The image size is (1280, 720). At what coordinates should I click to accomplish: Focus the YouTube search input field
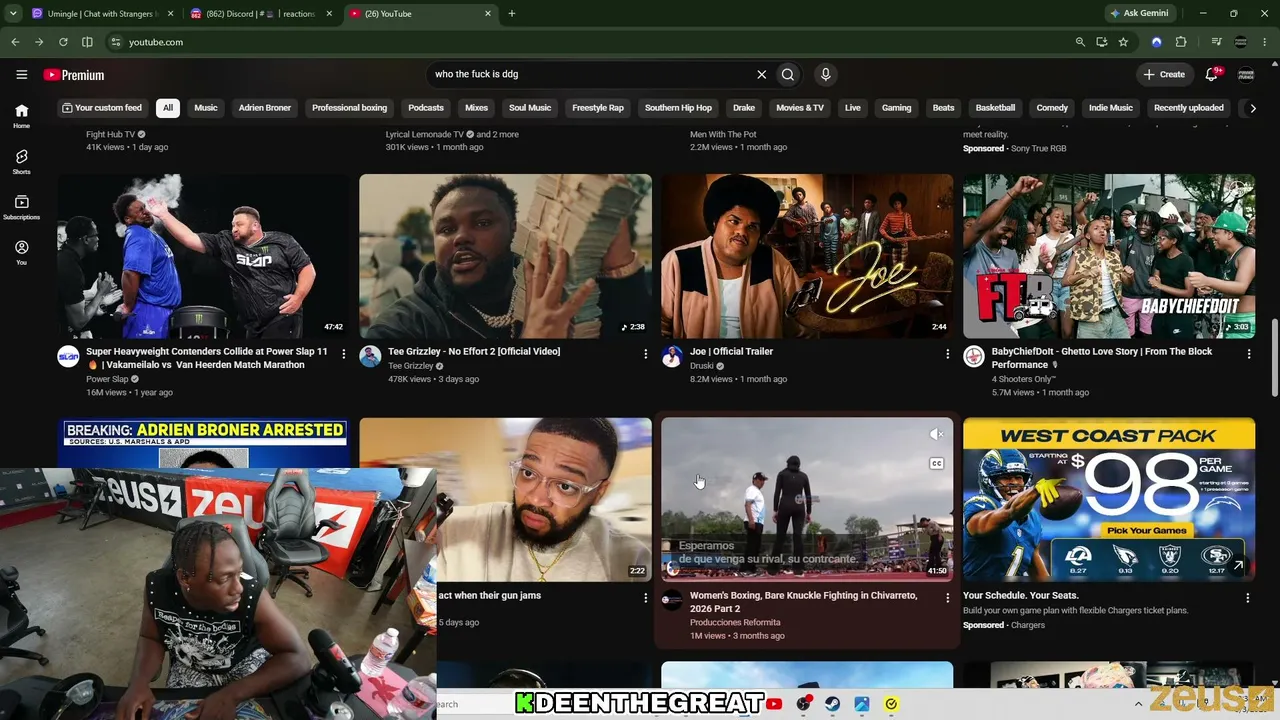point(591,74)
